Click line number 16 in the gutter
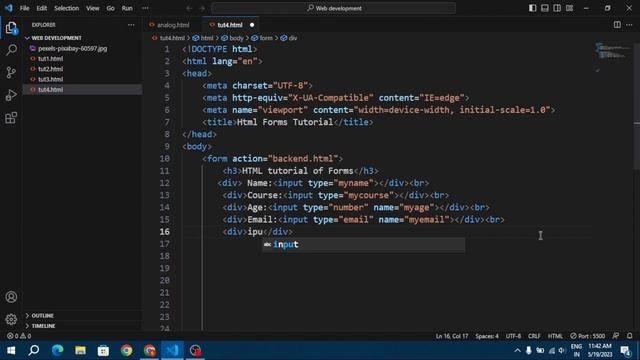 pyautogui.click(x=164, y=231)
